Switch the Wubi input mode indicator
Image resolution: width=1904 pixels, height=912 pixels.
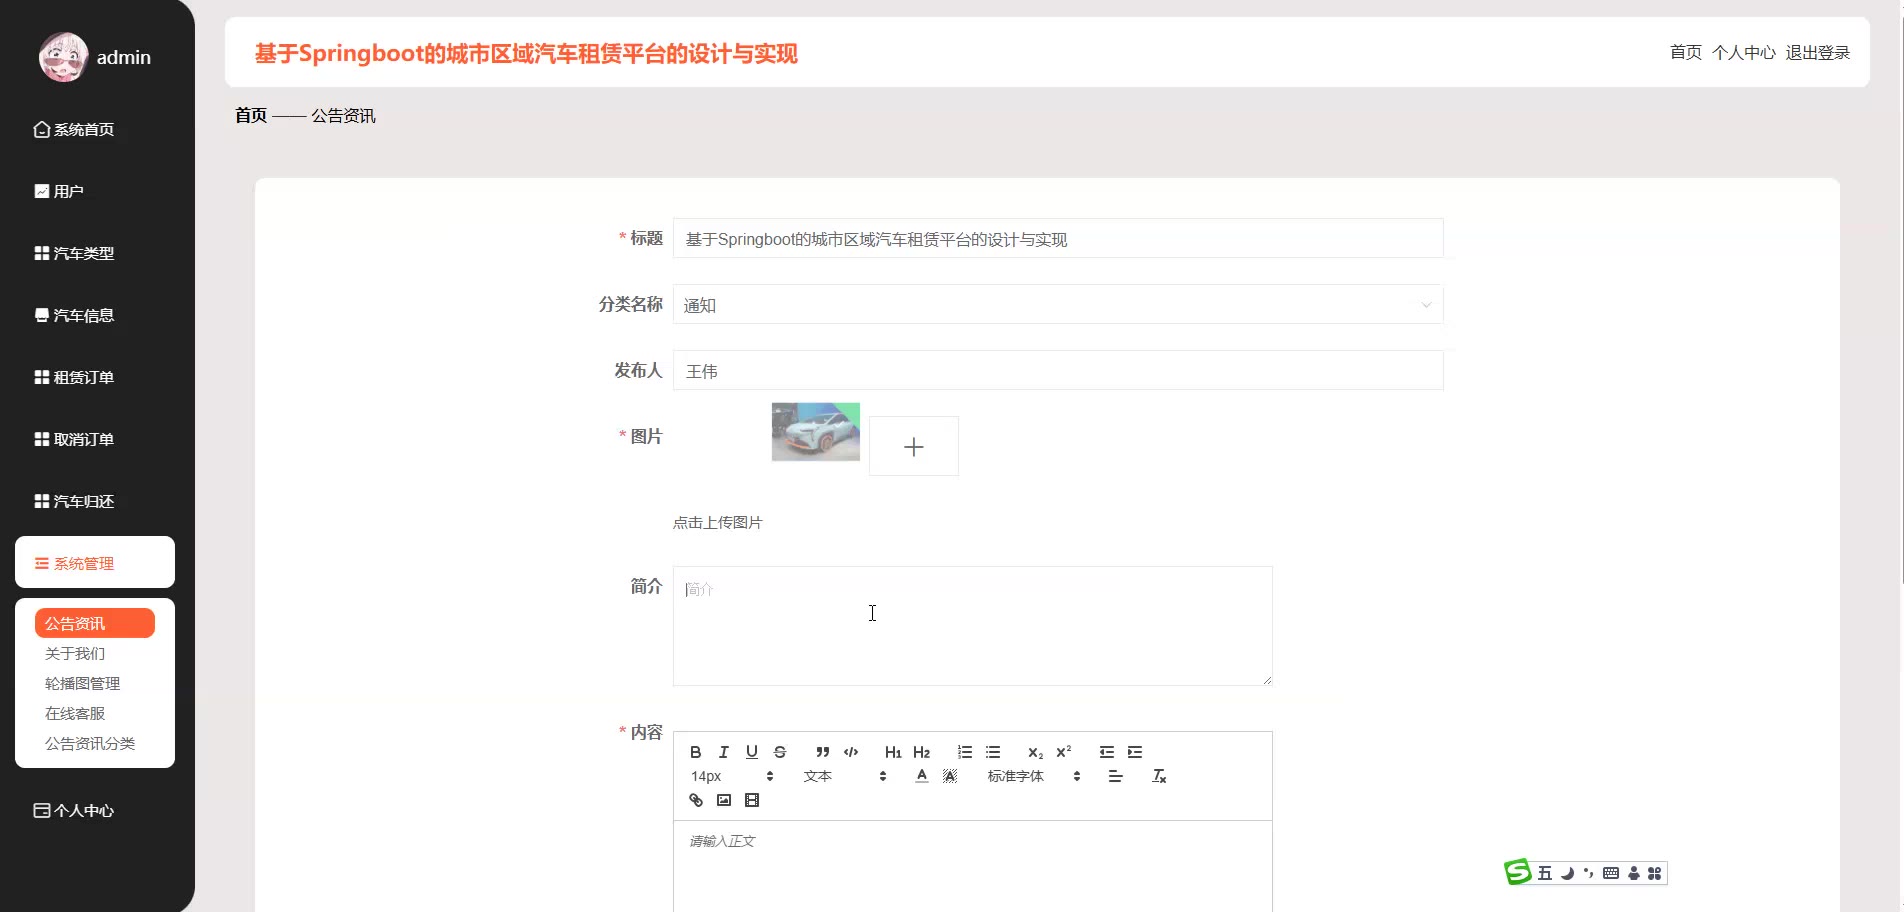click(1545, 873)
